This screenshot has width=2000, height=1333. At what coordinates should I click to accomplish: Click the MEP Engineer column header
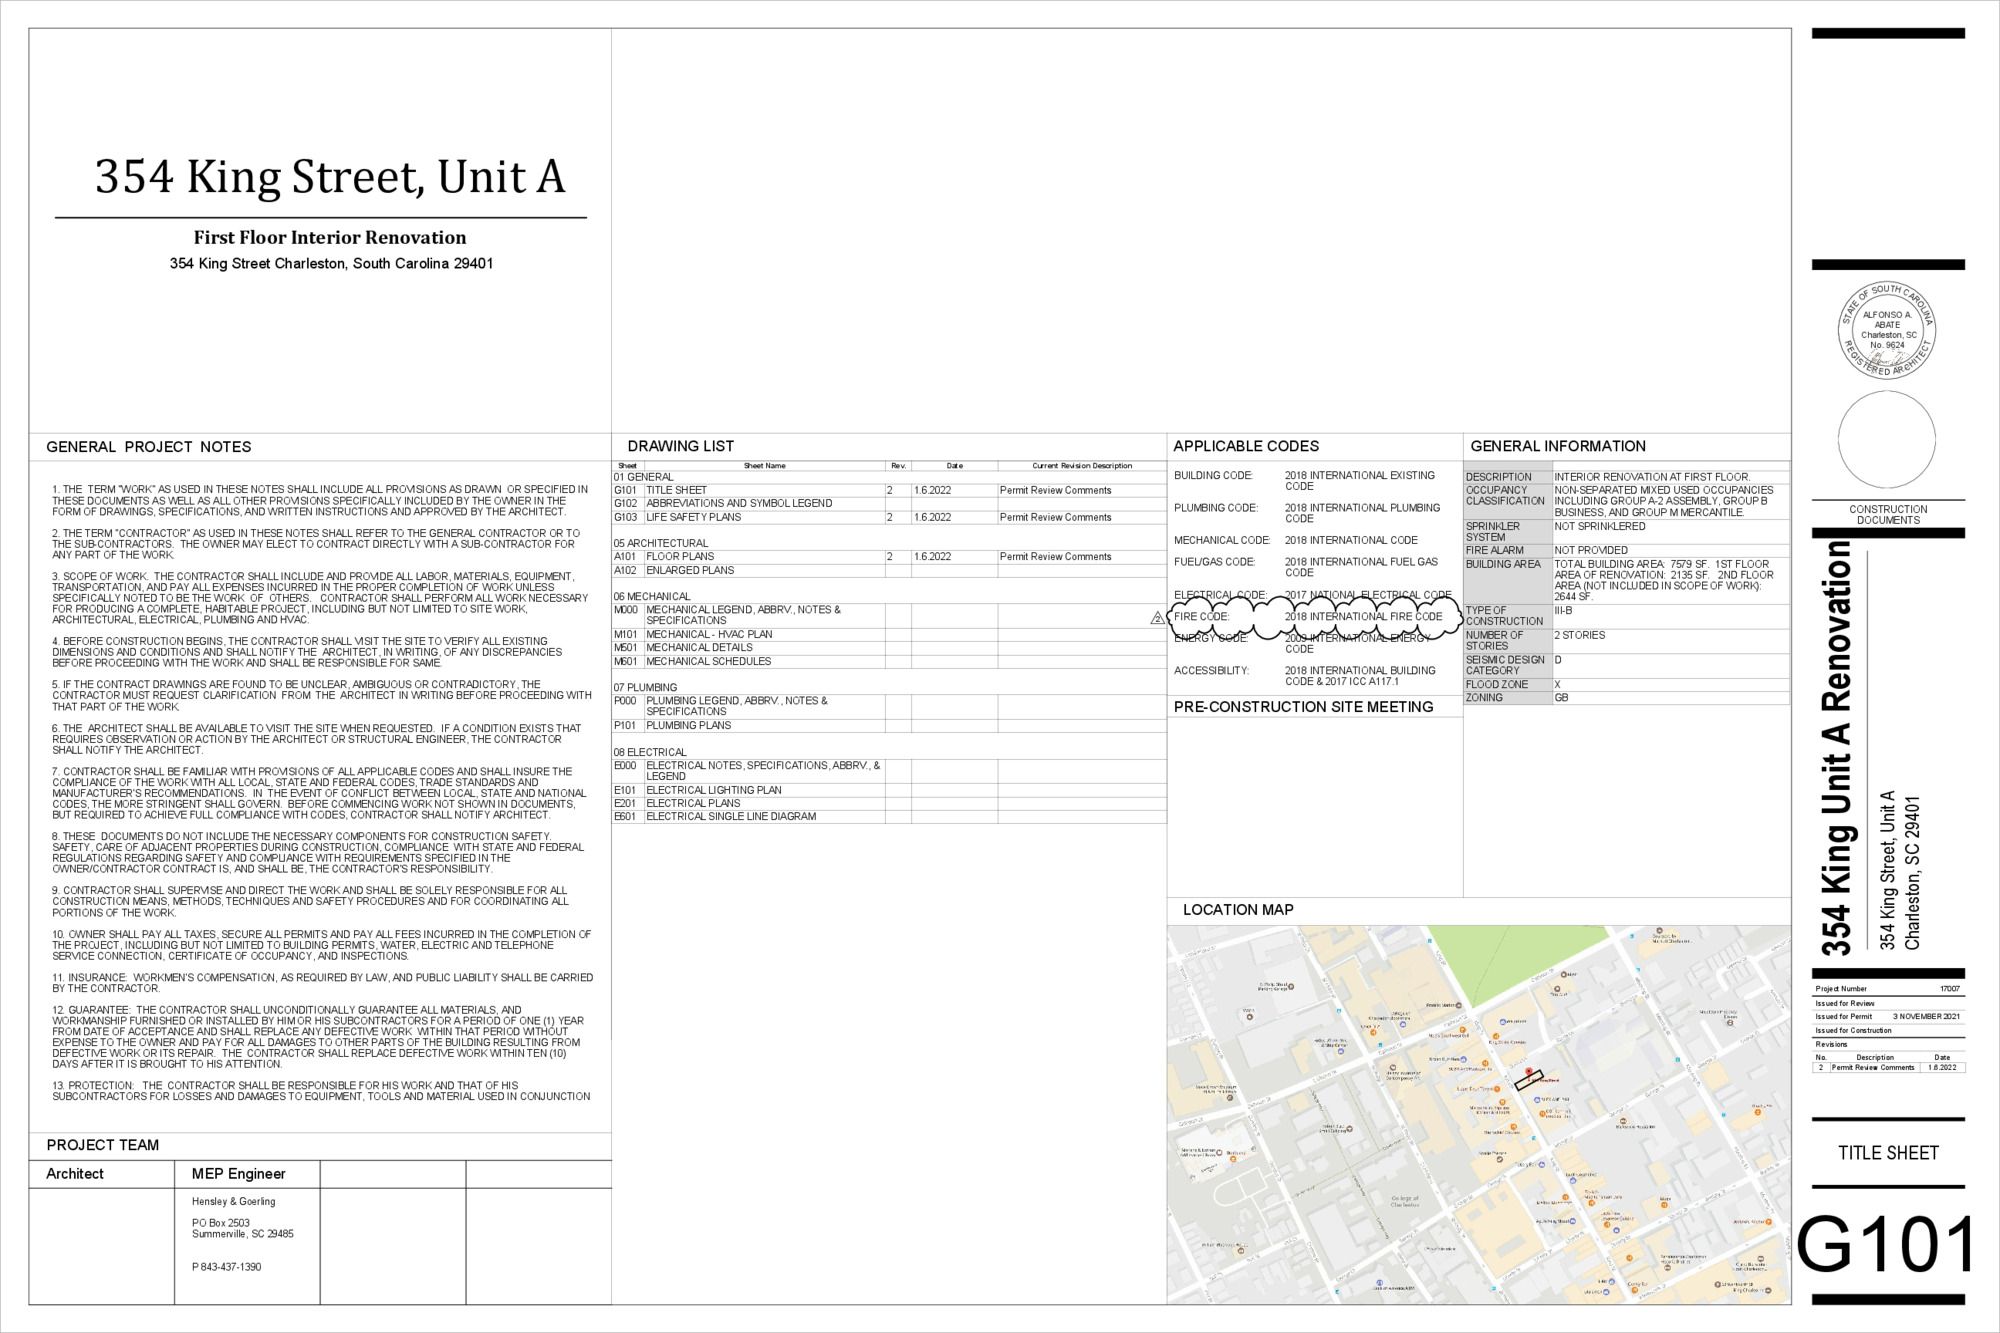(238, 1174)
